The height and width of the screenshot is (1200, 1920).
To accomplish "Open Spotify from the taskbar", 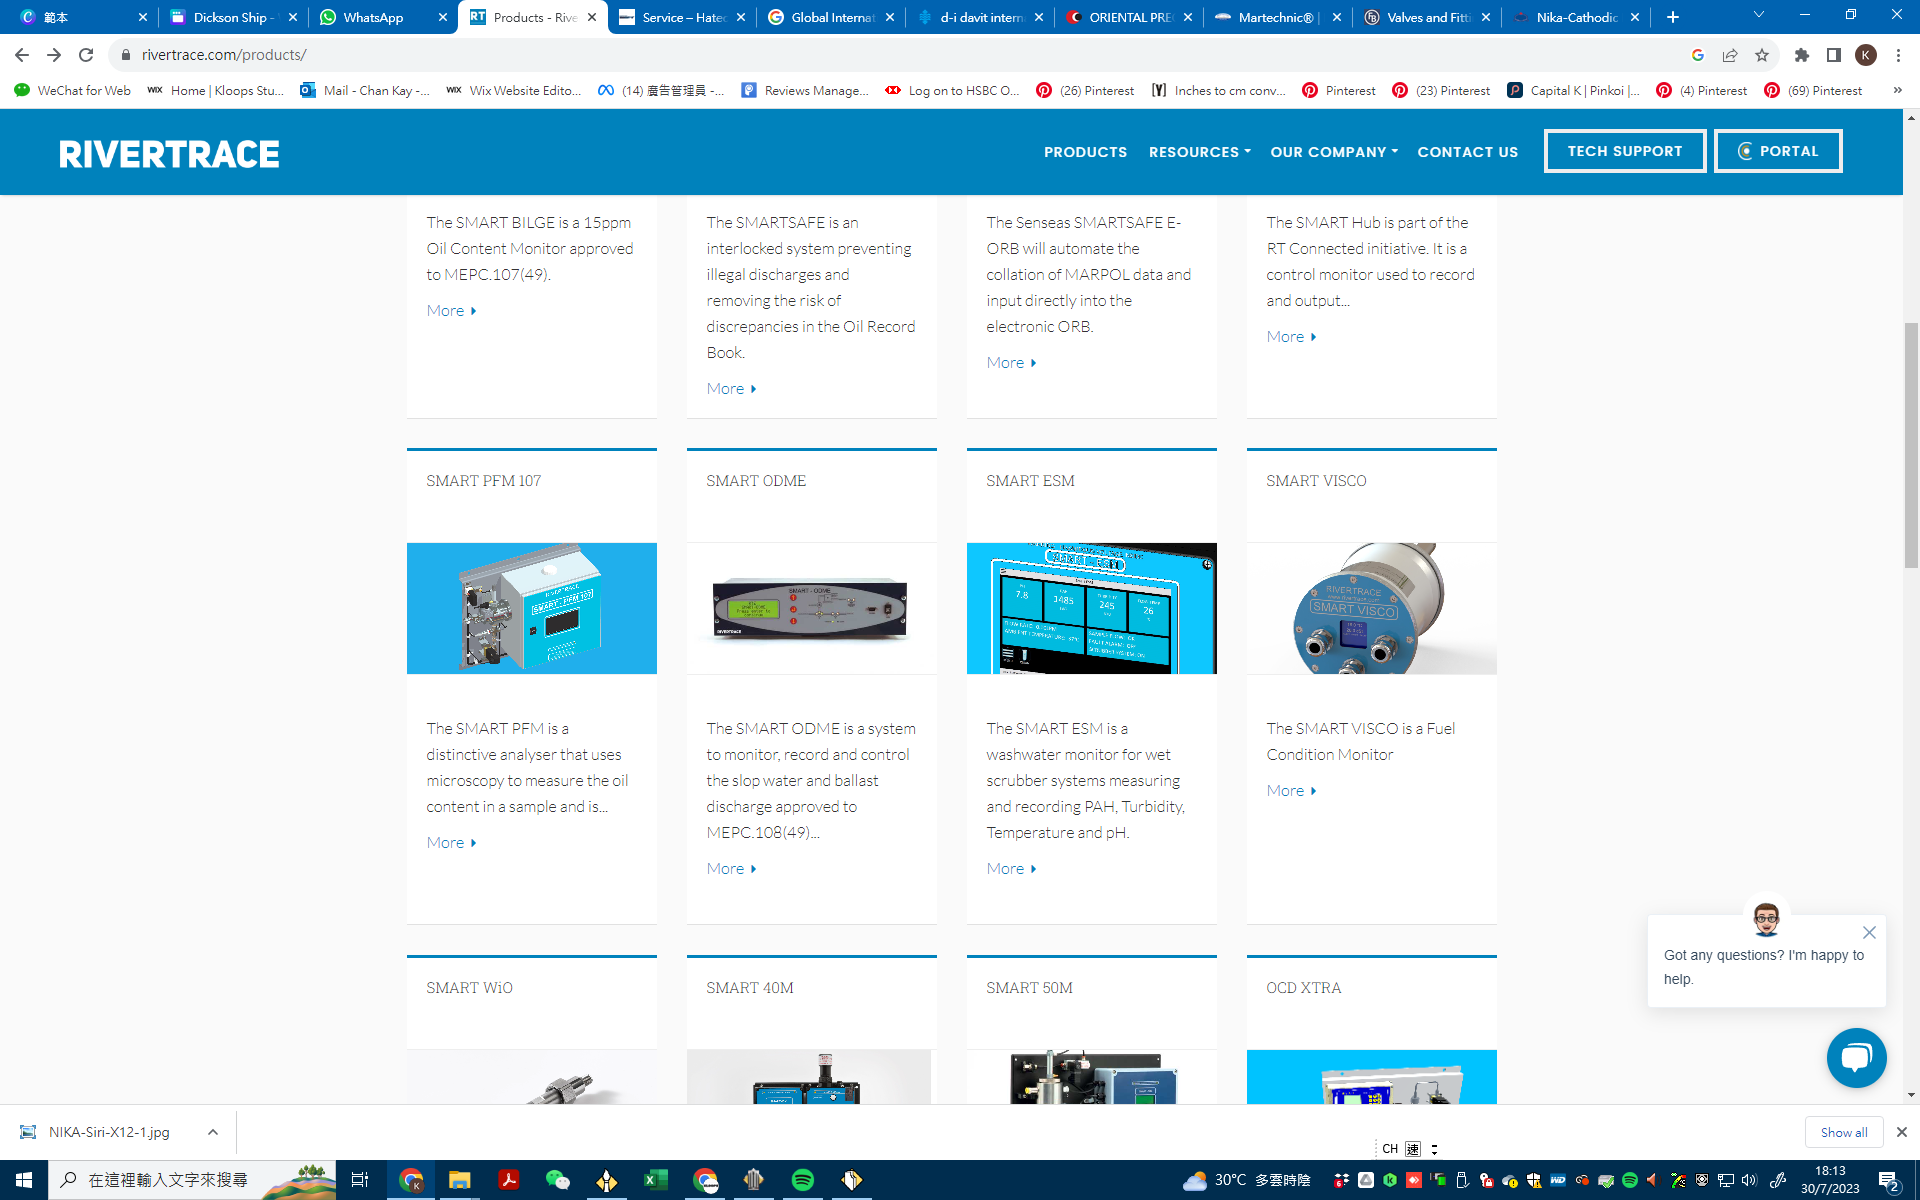I will click(802, 1180).
